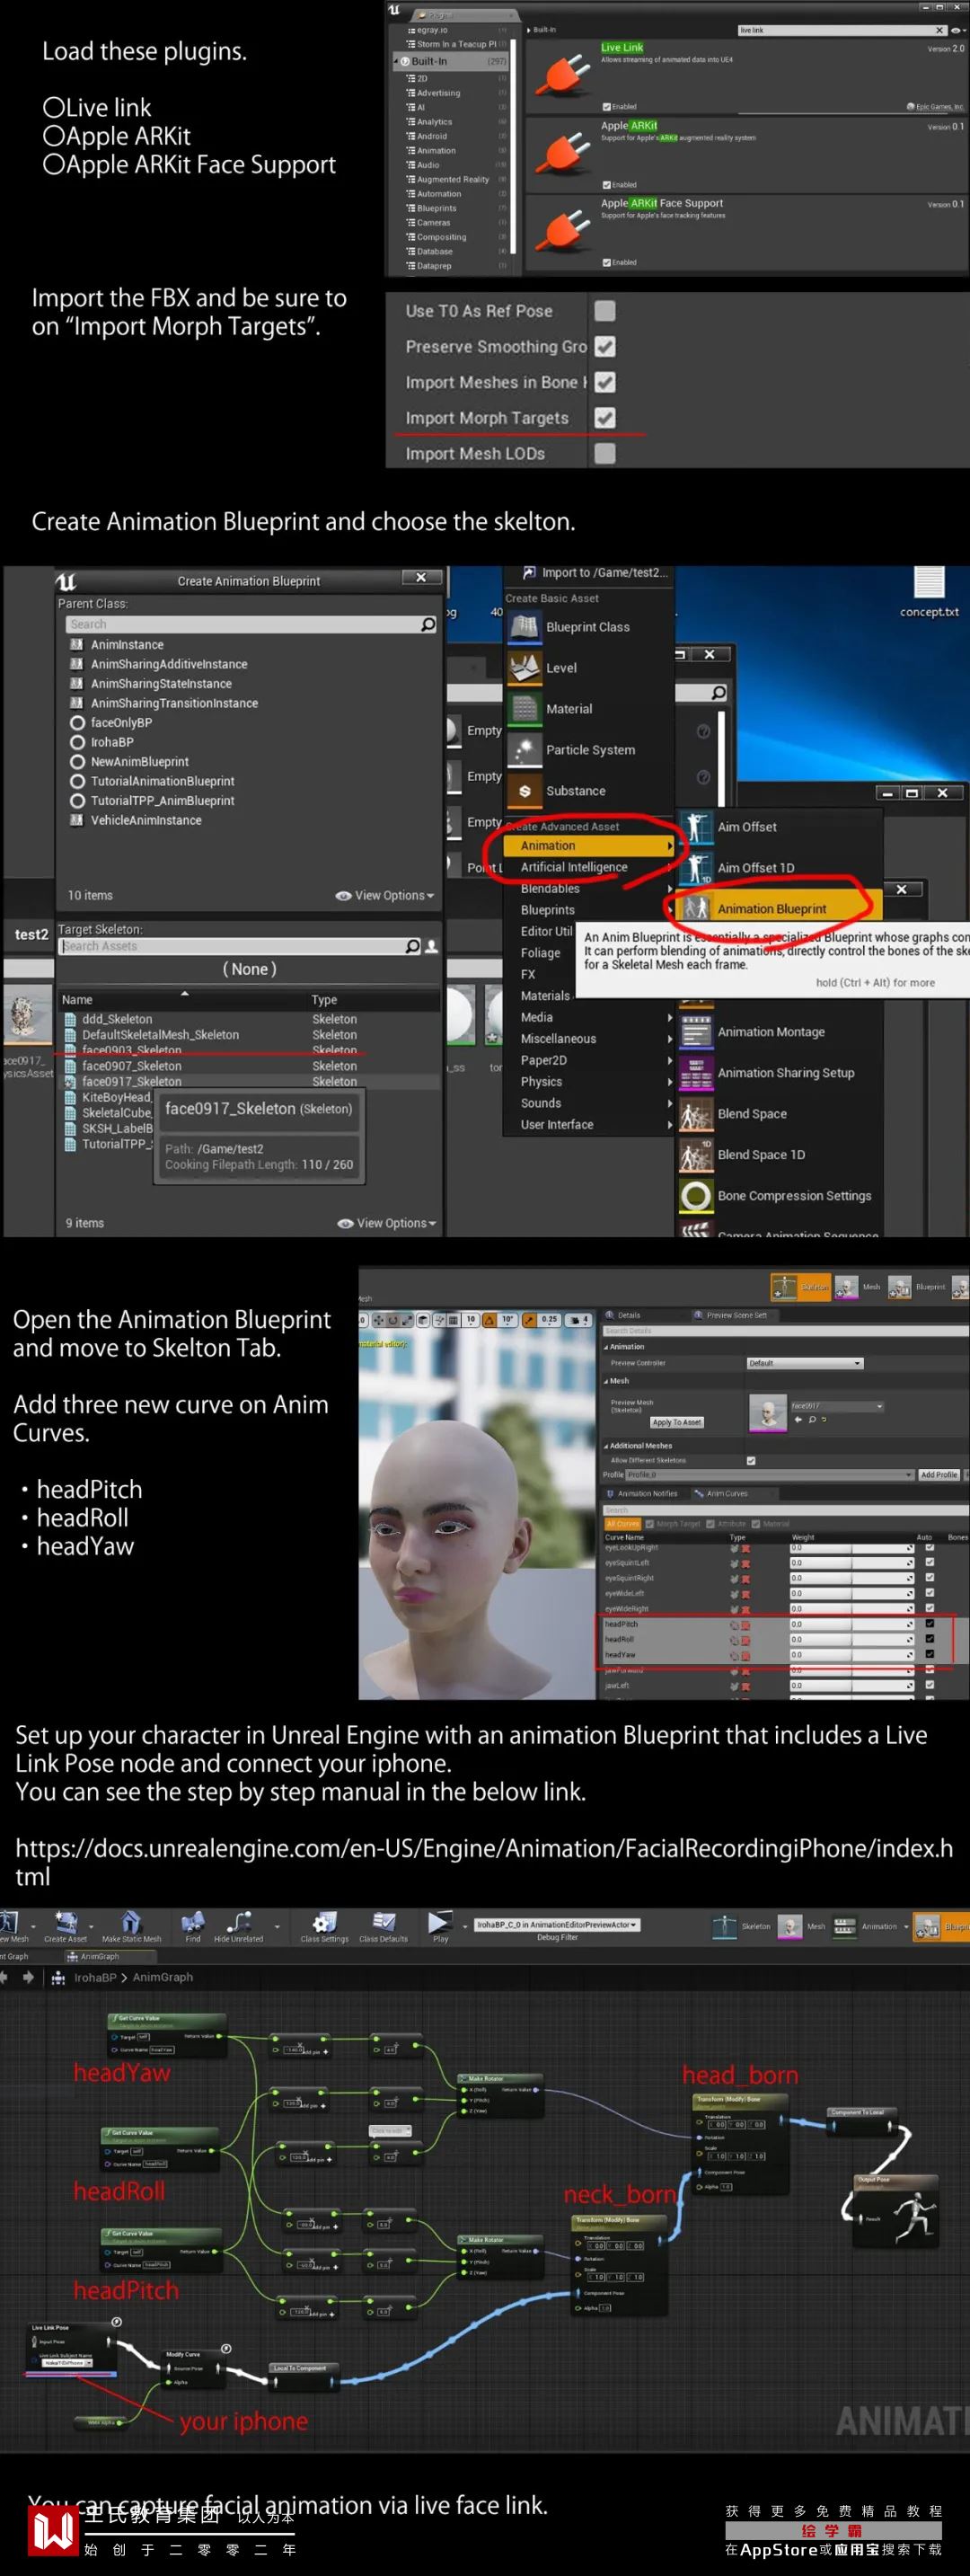Click the Blend Space icon
Viewport: 970px width, 2576px height.
pyautogui.click(x=696, y=1114)
